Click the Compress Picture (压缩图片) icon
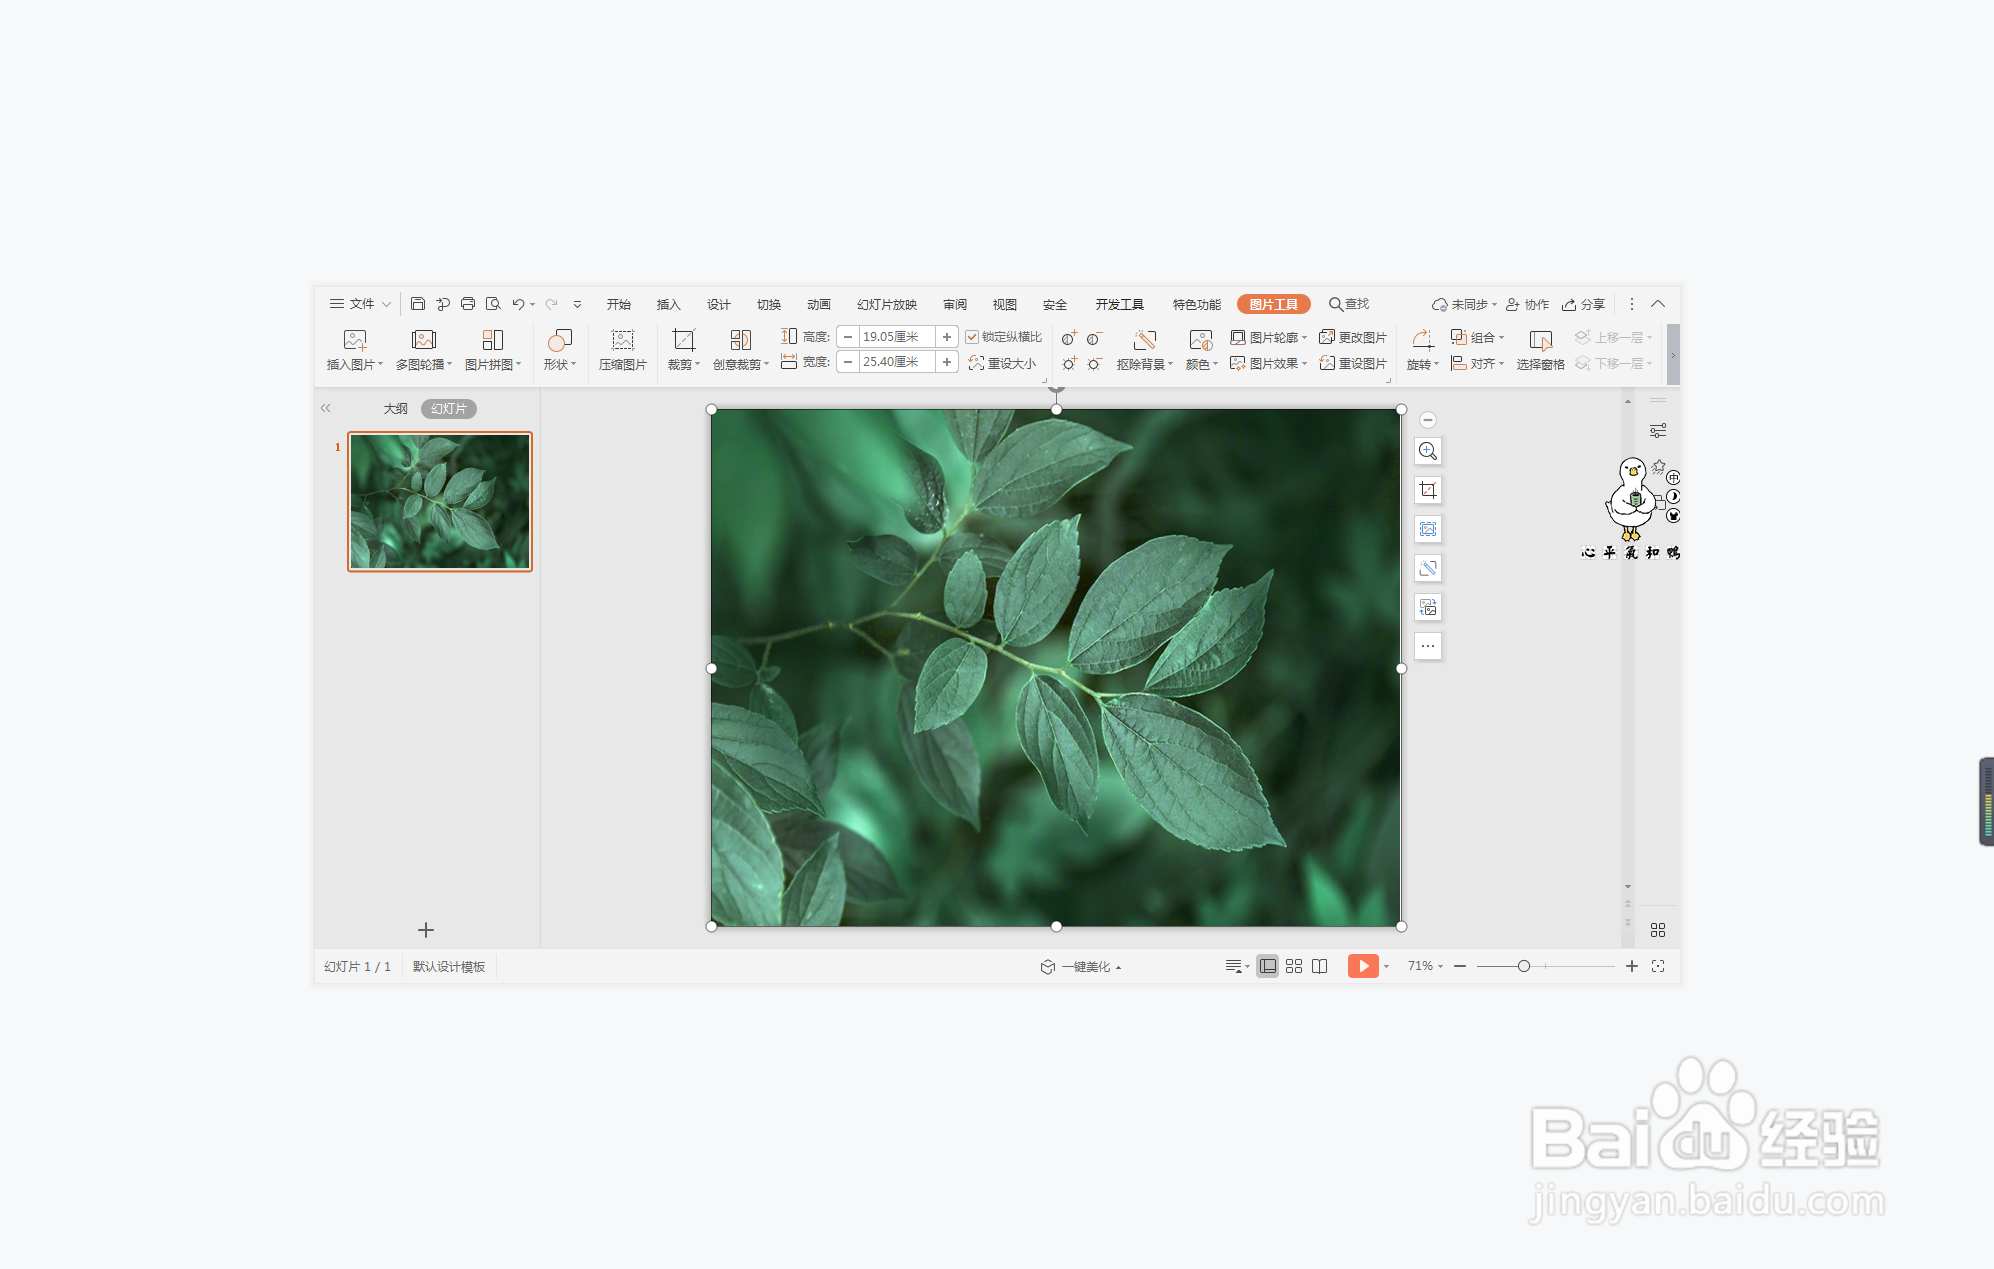The width and height of the screenshot is (1994, 1269). point(622,340)
